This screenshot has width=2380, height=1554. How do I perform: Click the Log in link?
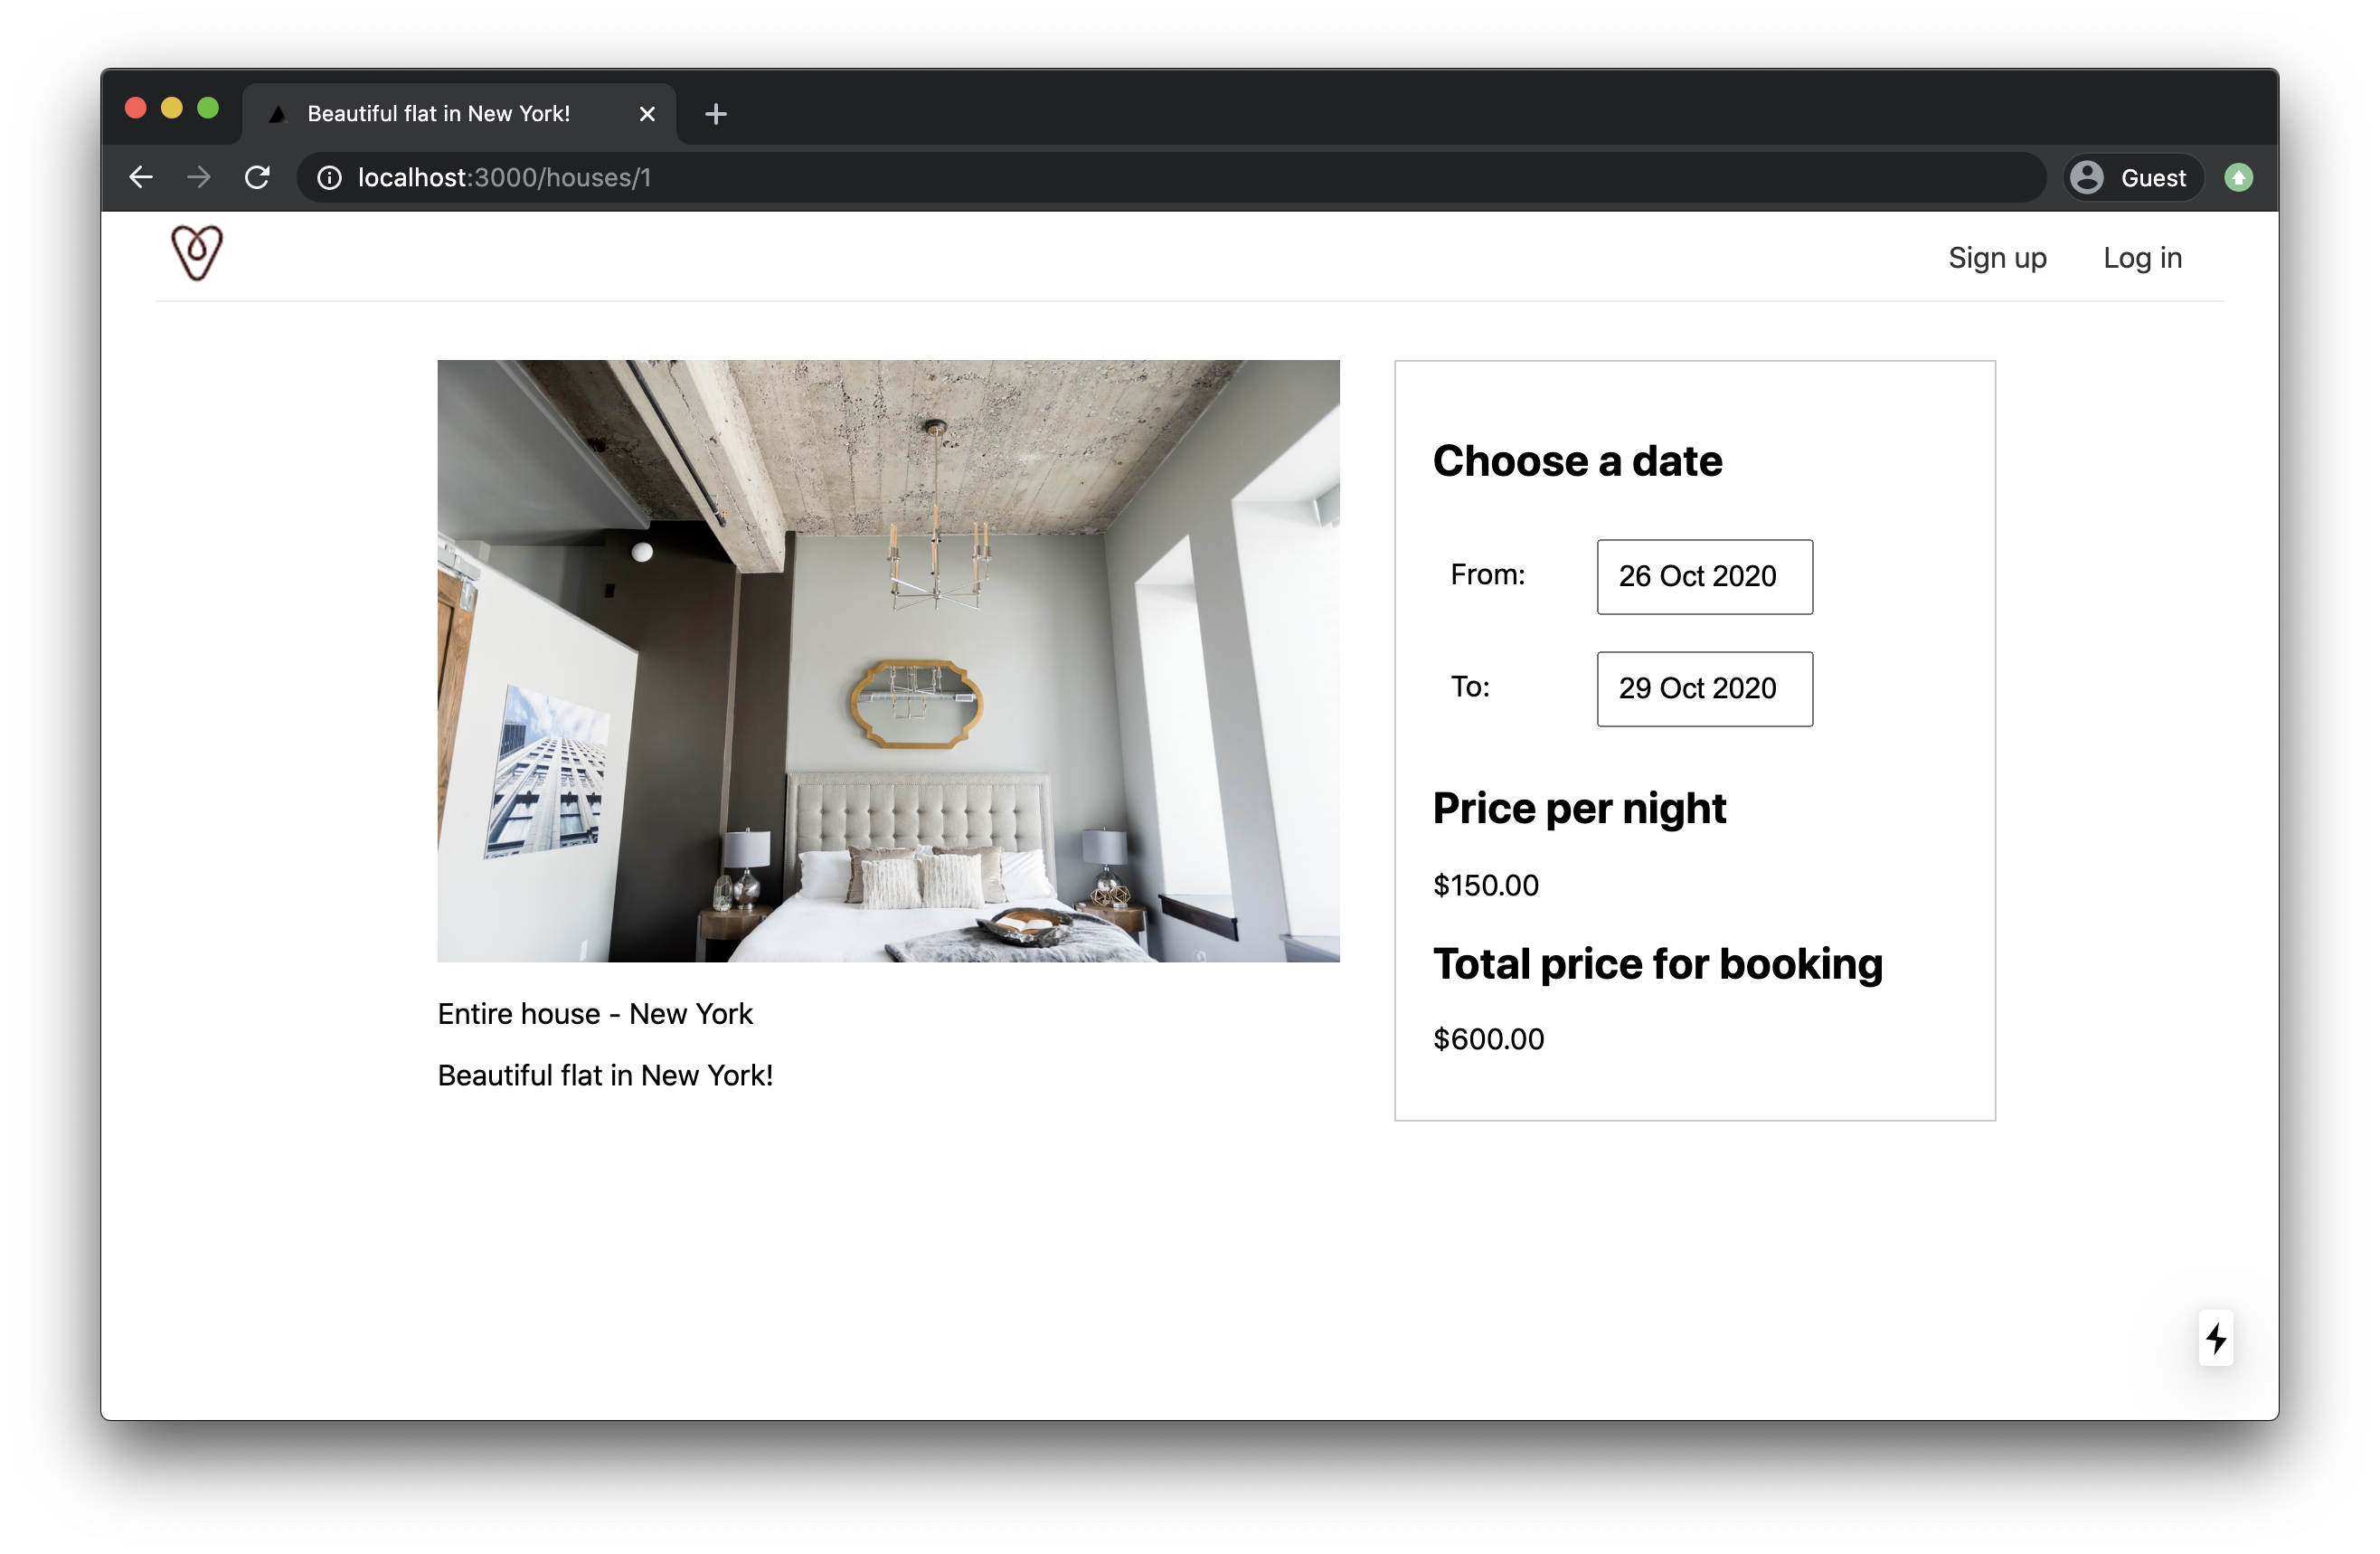coord(2141,258)
